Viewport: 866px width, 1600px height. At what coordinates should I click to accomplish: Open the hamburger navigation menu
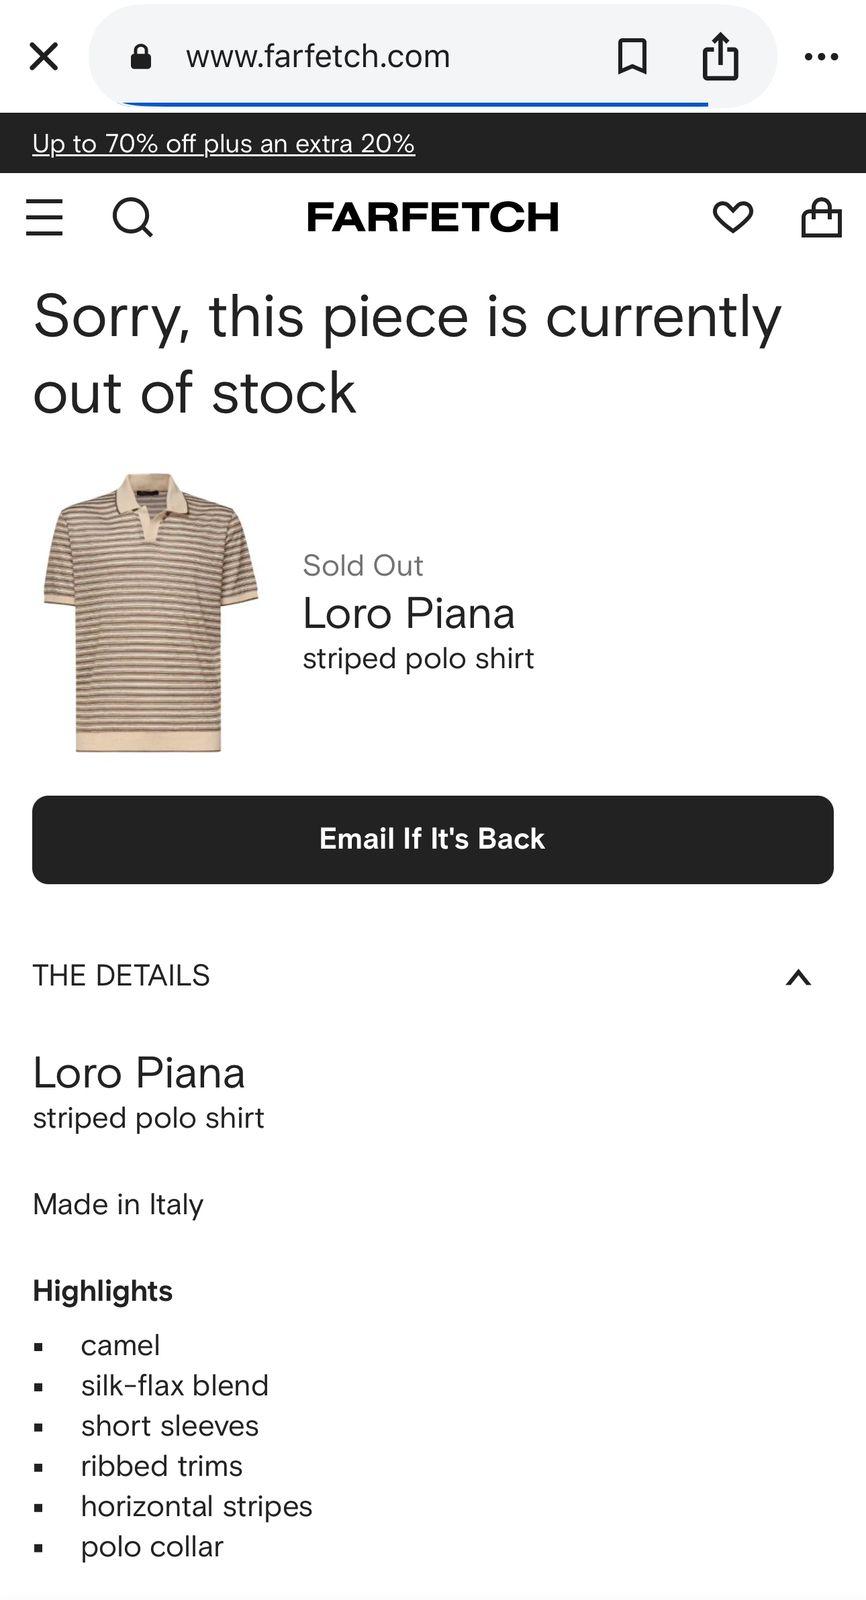pyautogui.click(x=44, y=217)
